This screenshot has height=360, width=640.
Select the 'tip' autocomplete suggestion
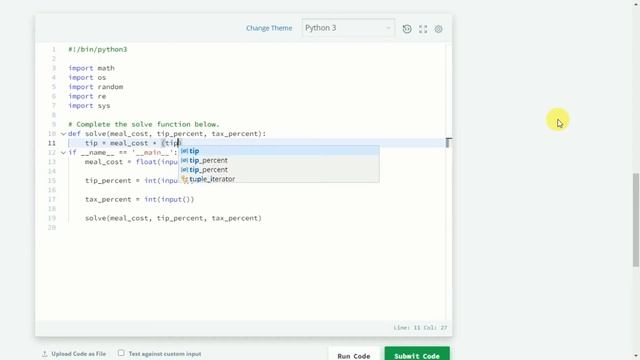pos(279,151)
